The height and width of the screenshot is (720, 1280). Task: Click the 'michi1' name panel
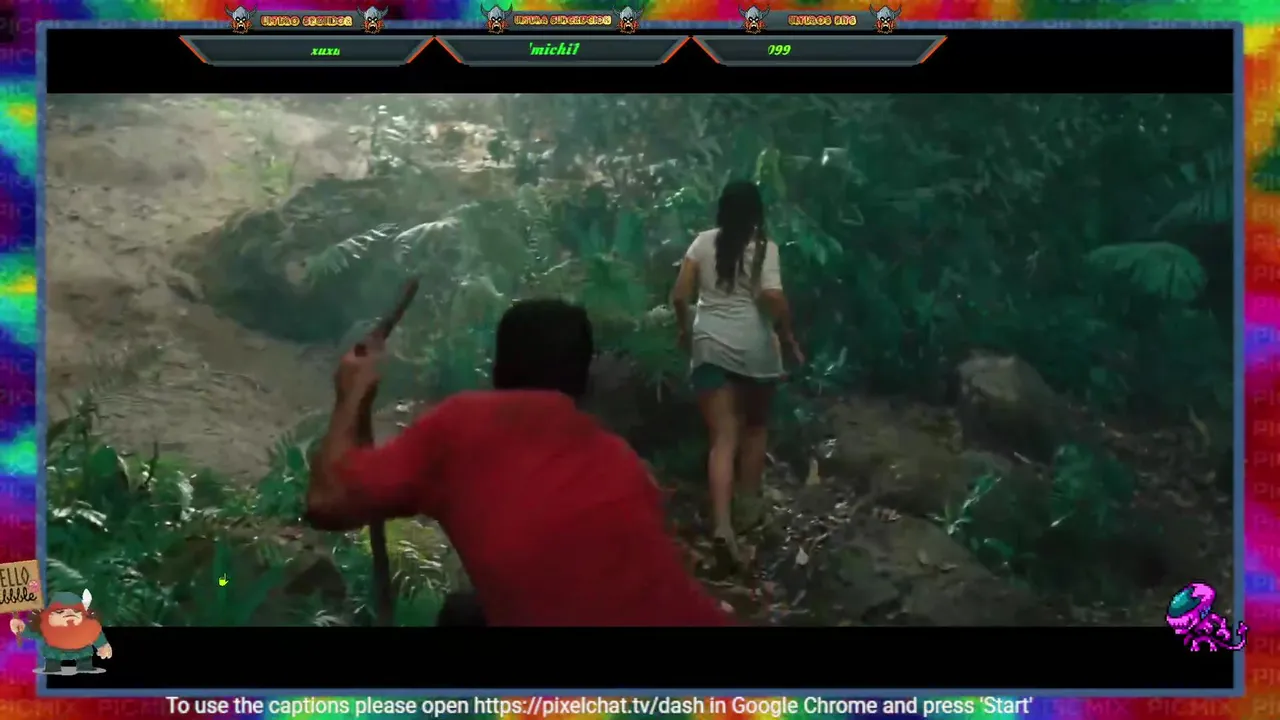[562, 50]
